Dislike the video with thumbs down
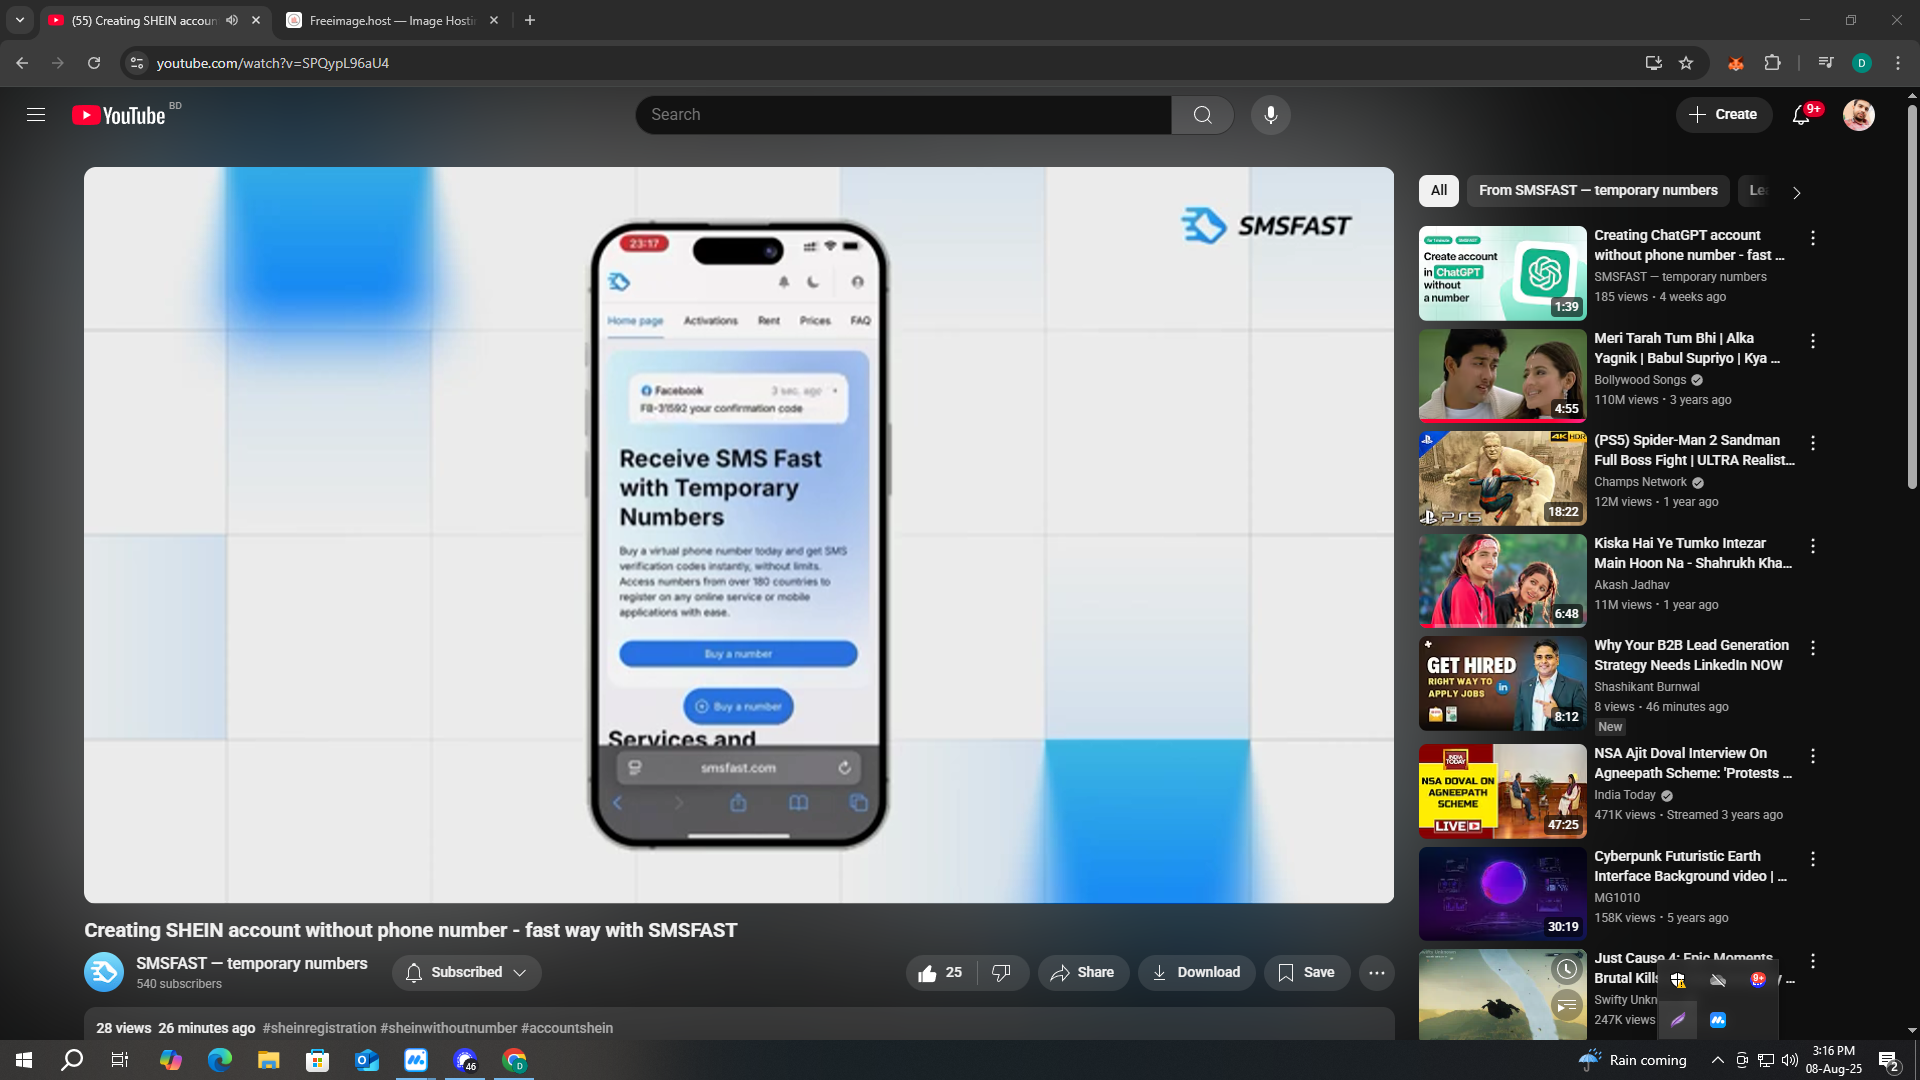1920x1080 pixels. (x=1001, y=973)
